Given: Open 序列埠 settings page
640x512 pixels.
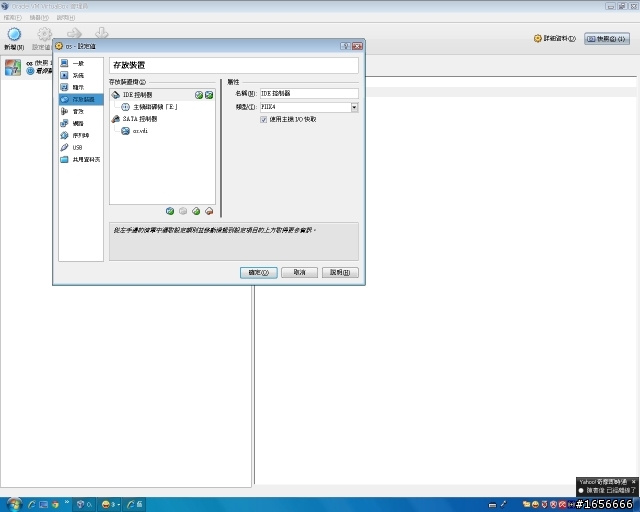Looking at the screenshot, I should click(x=81, y=135).
